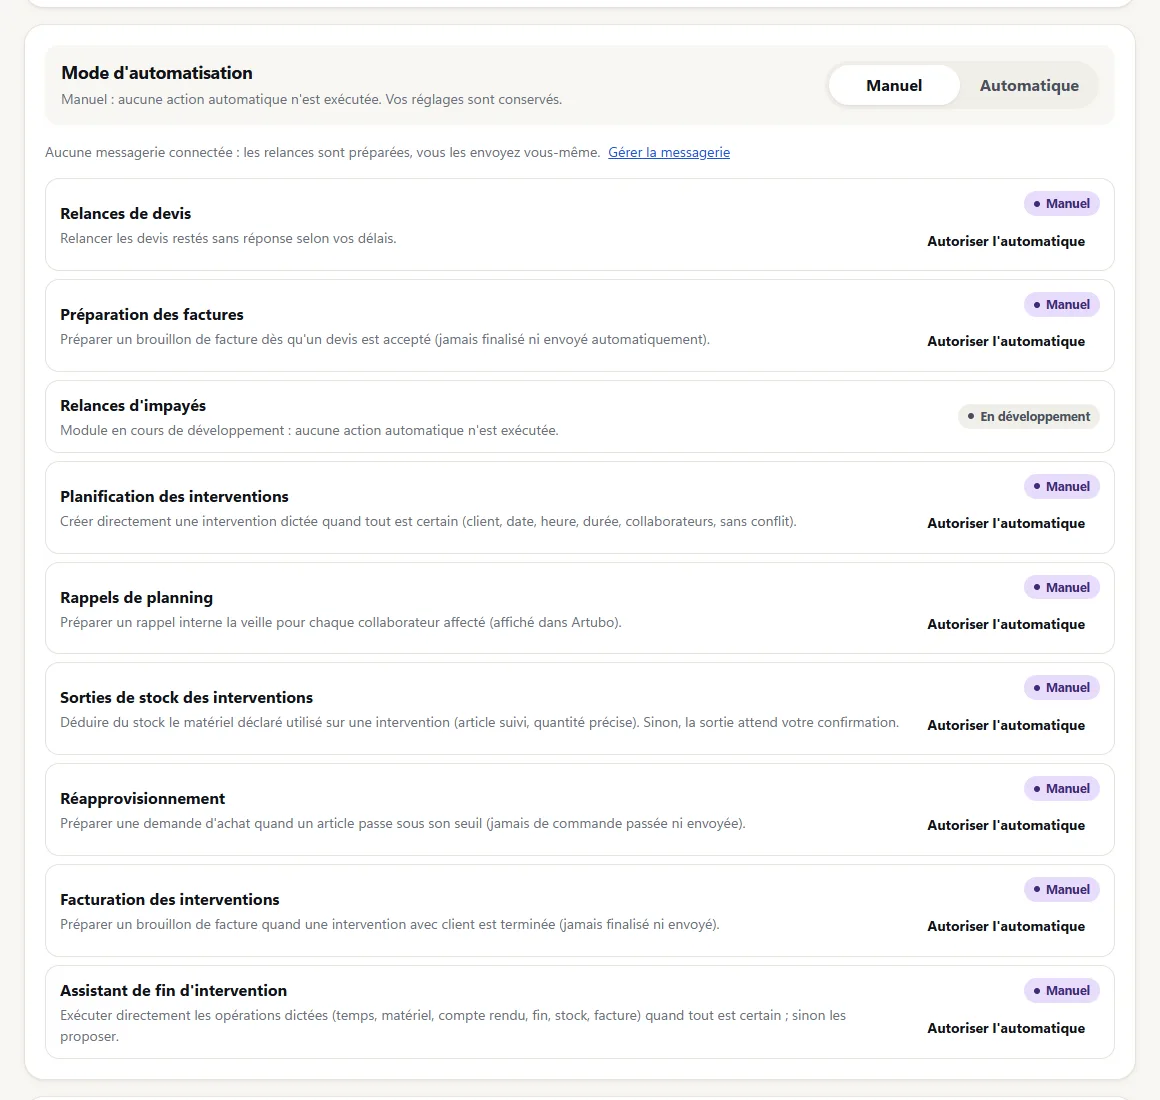Authorize automatic for Sorties de stock
The width and height of the screenshot is (1160, 1100).
click(x=1006, y=725)
